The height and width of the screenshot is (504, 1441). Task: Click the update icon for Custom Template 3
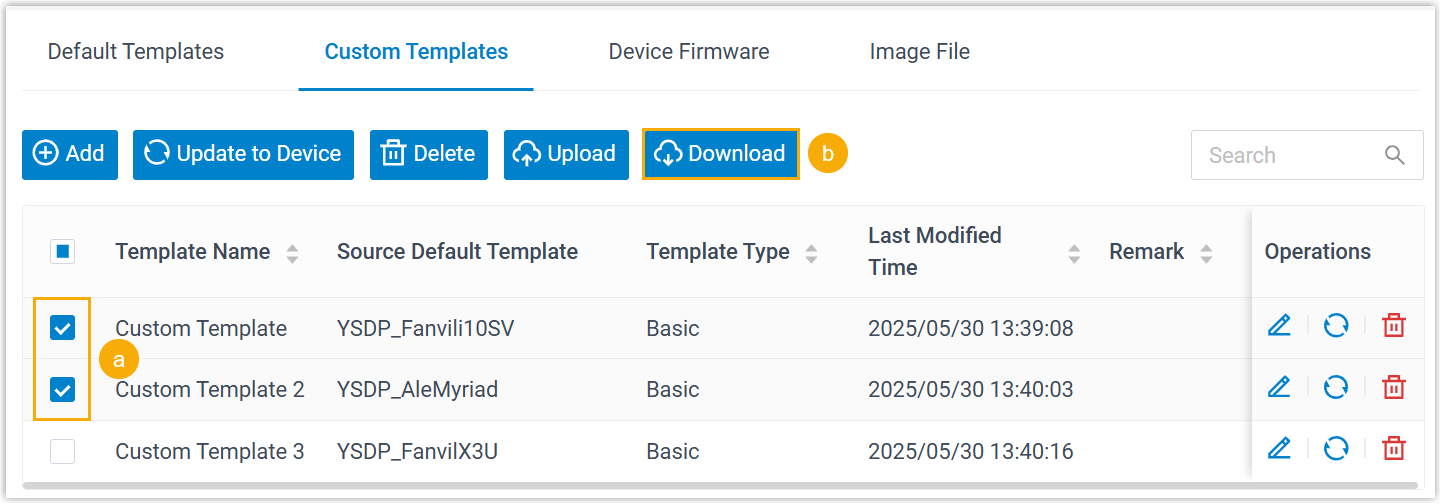point(1336,450)
